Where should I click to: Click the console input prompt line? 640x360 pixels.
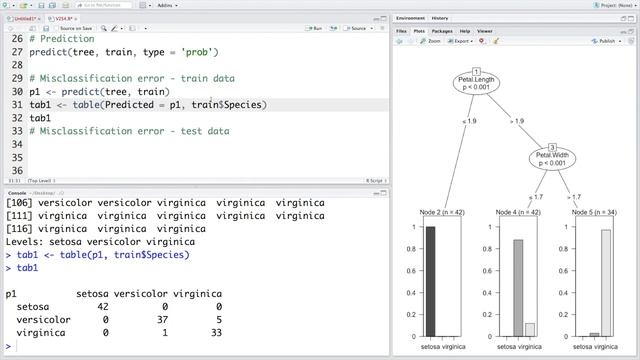tap(196, 346)
